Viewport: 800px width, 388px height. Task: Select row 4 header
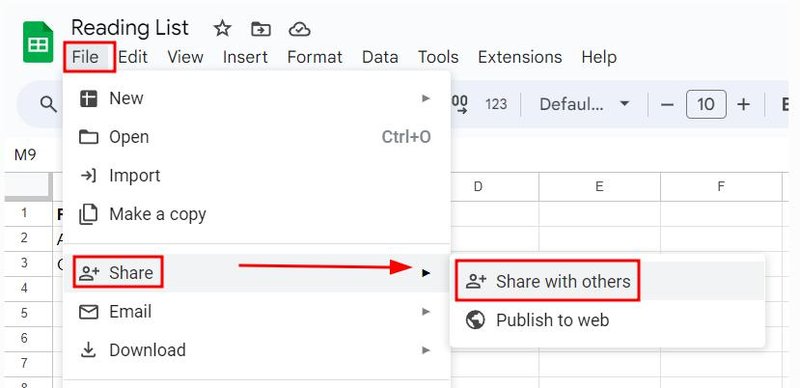tap(24, 288)
